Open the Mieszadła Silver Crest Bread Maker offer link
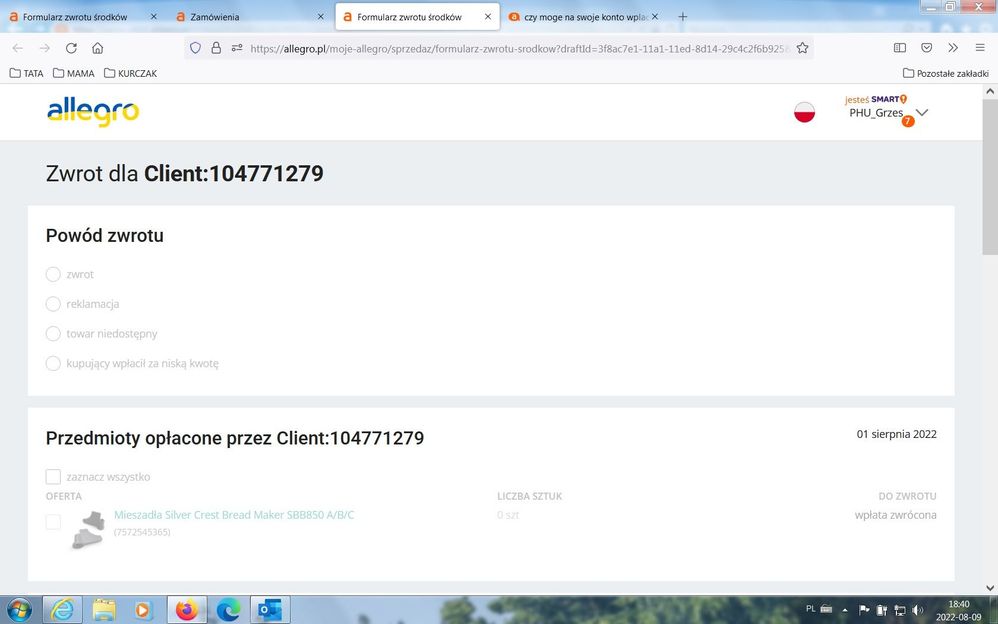The image size is (998, 624). tap(234, 515)
